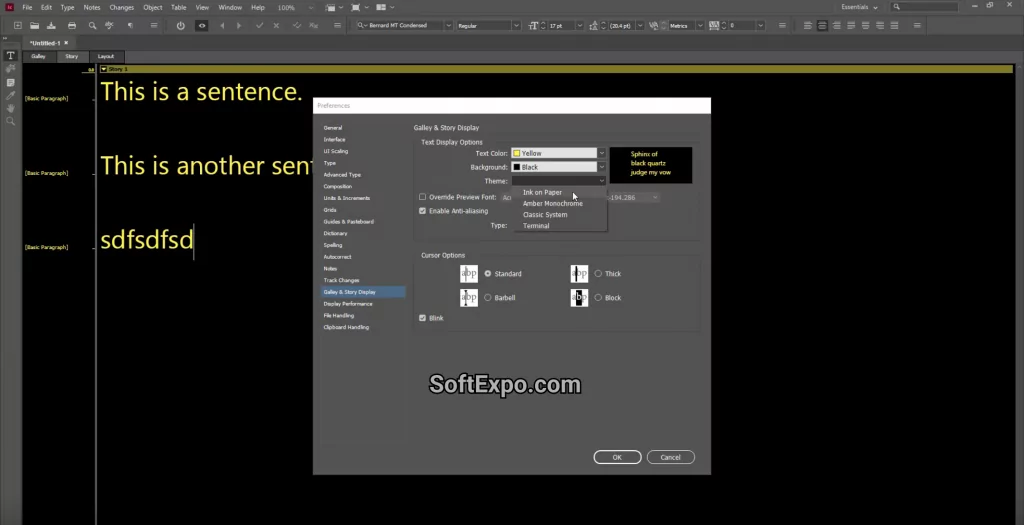Select the Hand tool

[11, 108]
